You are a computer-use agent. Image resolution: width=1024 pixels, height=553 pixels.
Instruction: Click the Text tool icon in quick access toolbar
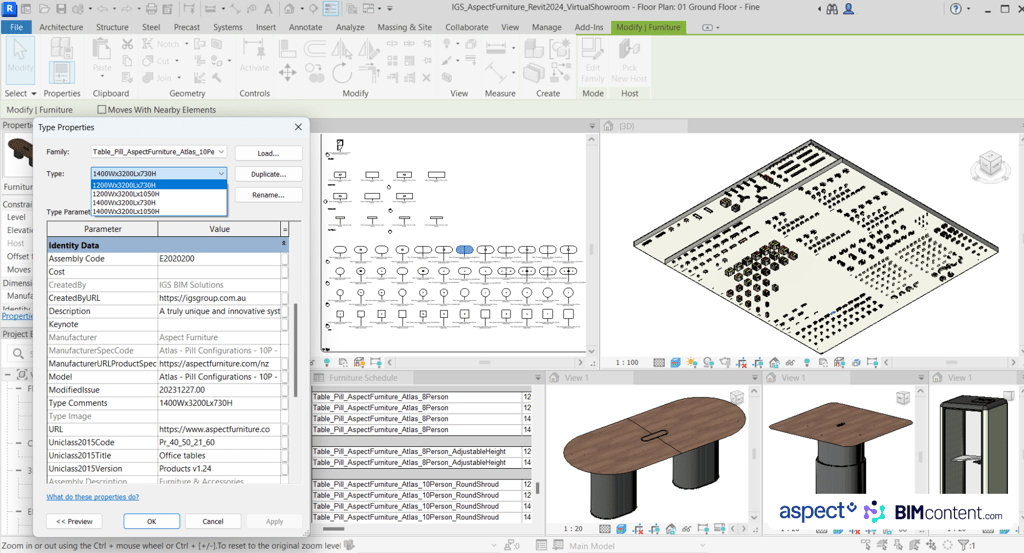coord(268,8)
